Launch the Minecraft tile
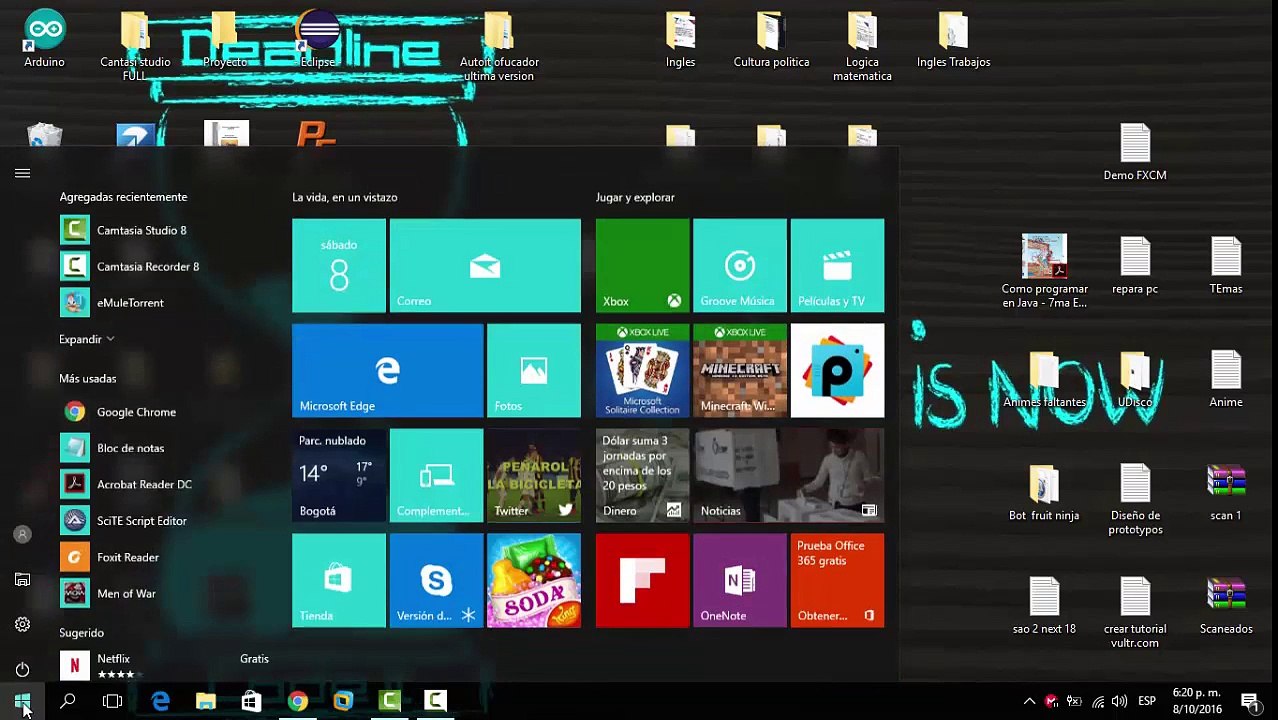The width and height of the screenshot is (1278, 720). click(740, 370)
